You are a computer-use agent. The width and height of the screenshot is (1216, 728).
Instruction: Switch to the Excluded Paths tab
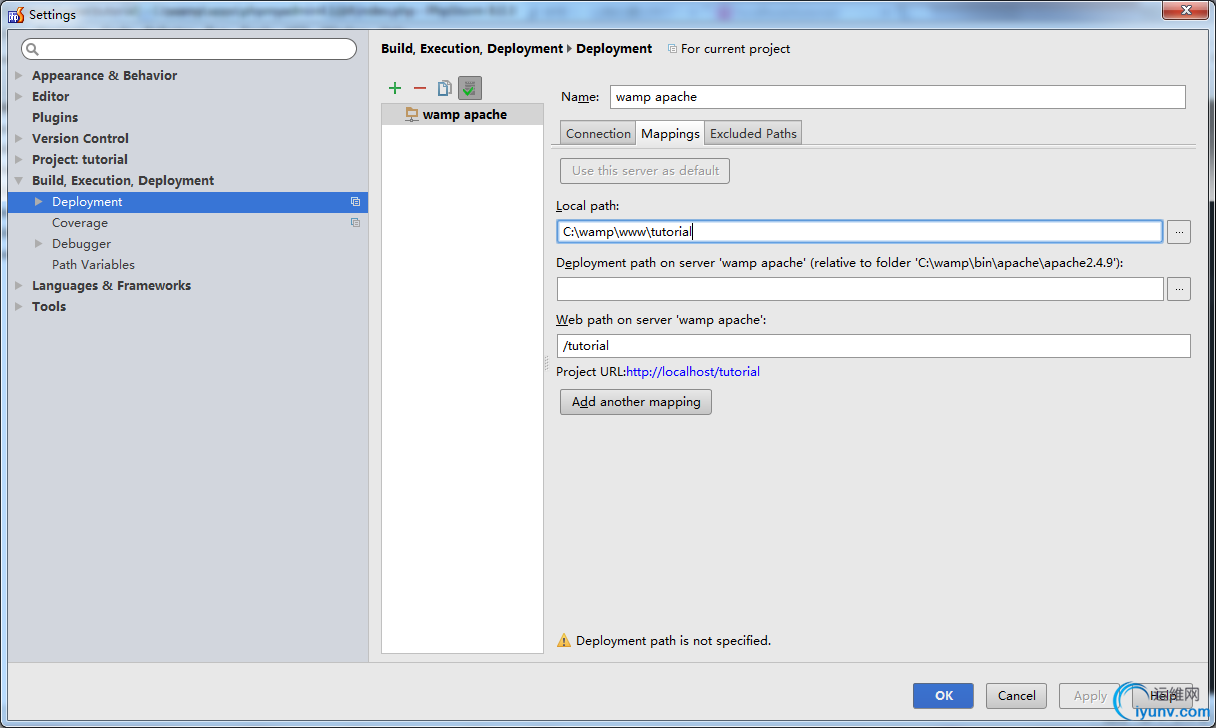tap(753, 134)
